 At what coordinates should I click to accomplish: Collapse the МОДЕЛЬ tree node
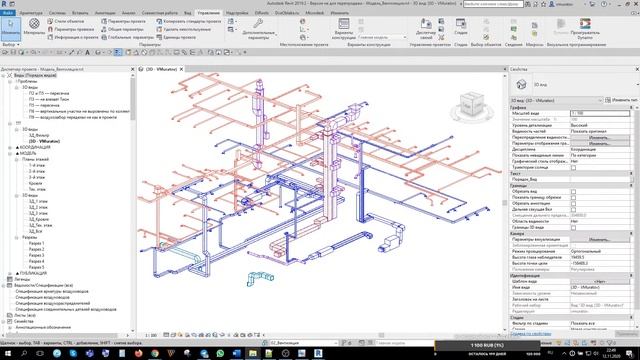point(10,153)
